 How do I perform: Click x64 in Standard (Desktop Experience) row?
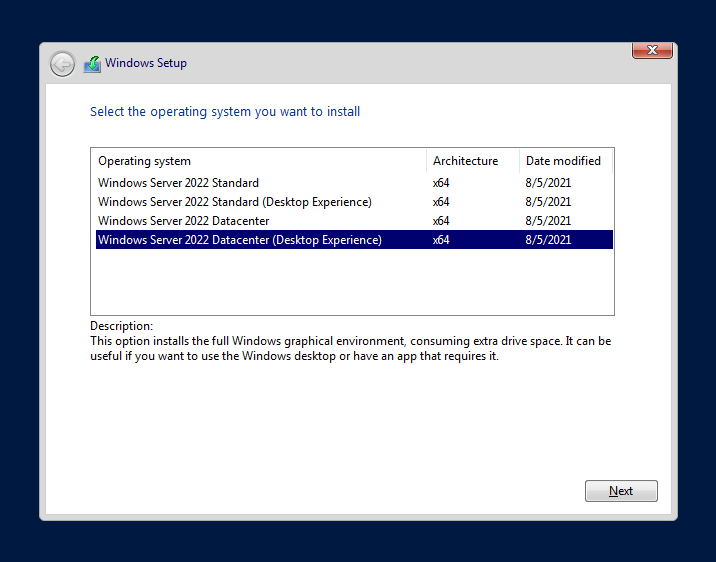(441, 202)
